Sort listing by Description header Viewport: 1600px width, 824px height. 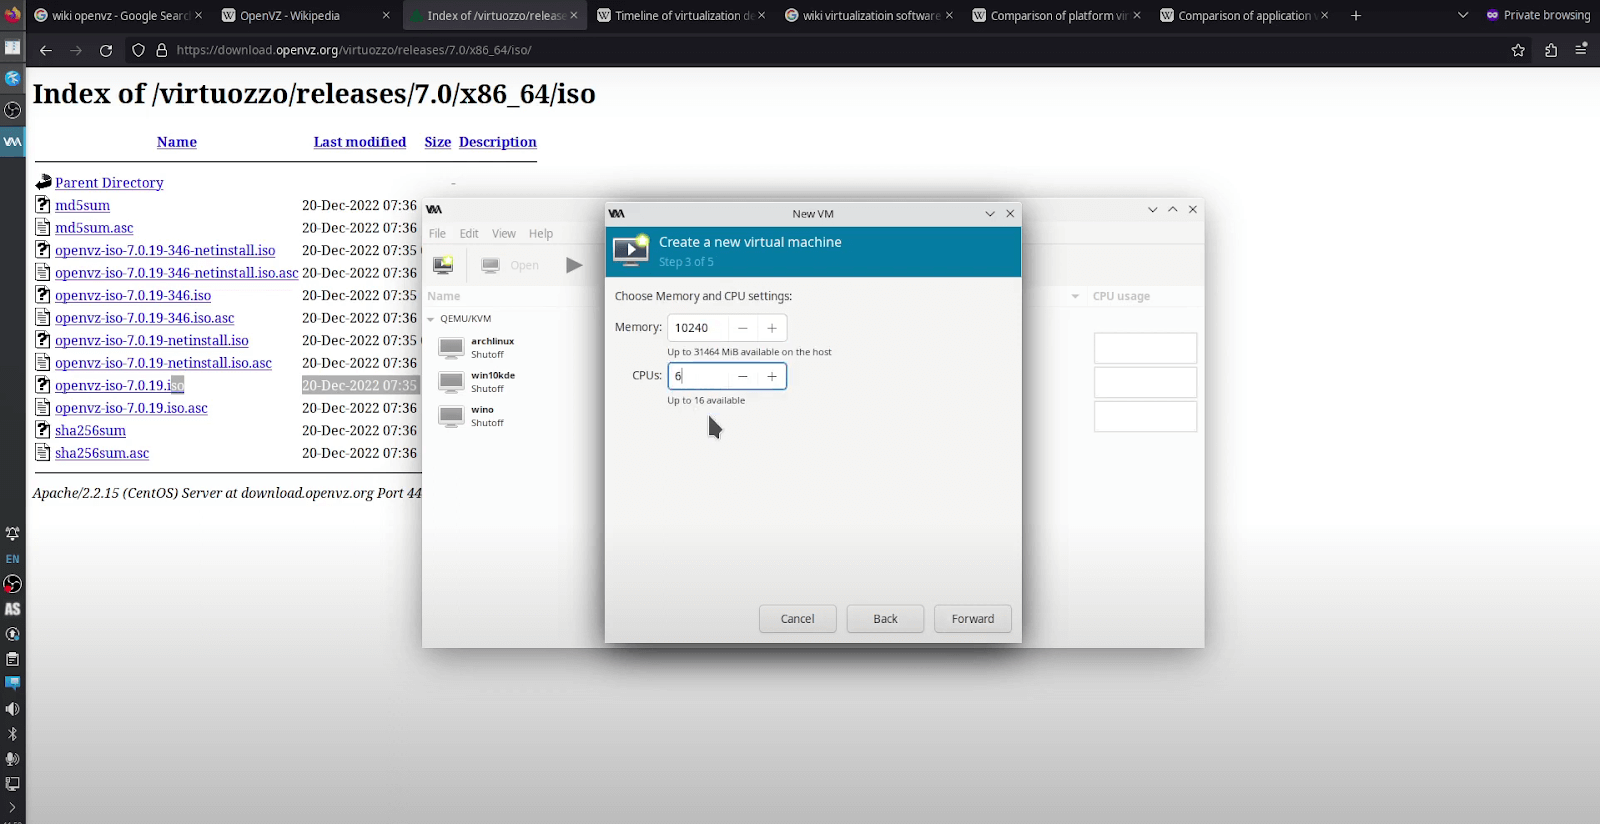(498, 142)
